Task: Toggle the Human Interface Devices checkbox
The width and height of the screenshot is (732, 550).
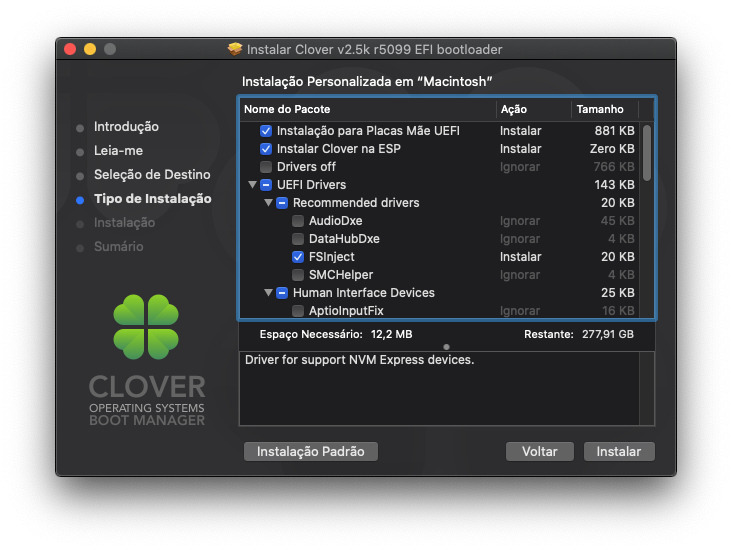Action: coord(282,293)
